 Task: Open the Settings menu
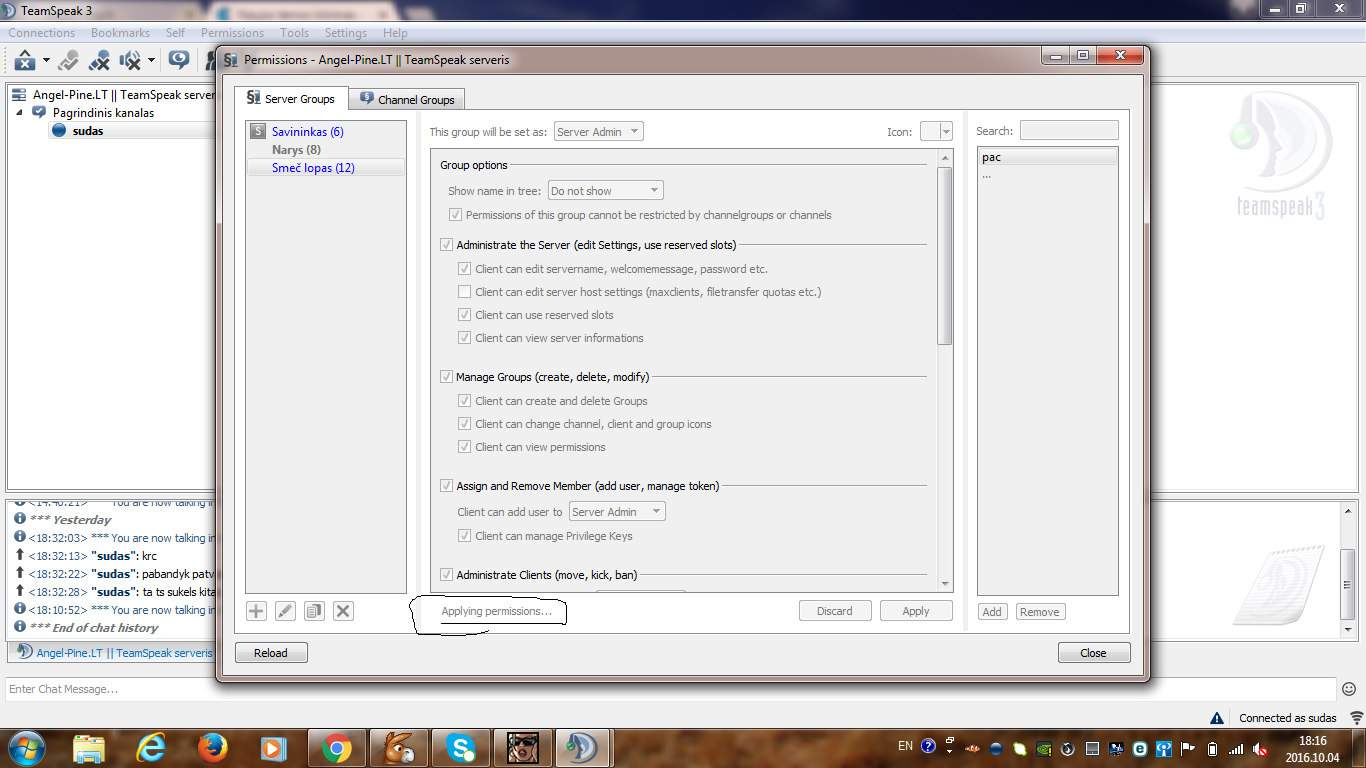[x=346, y=33]
